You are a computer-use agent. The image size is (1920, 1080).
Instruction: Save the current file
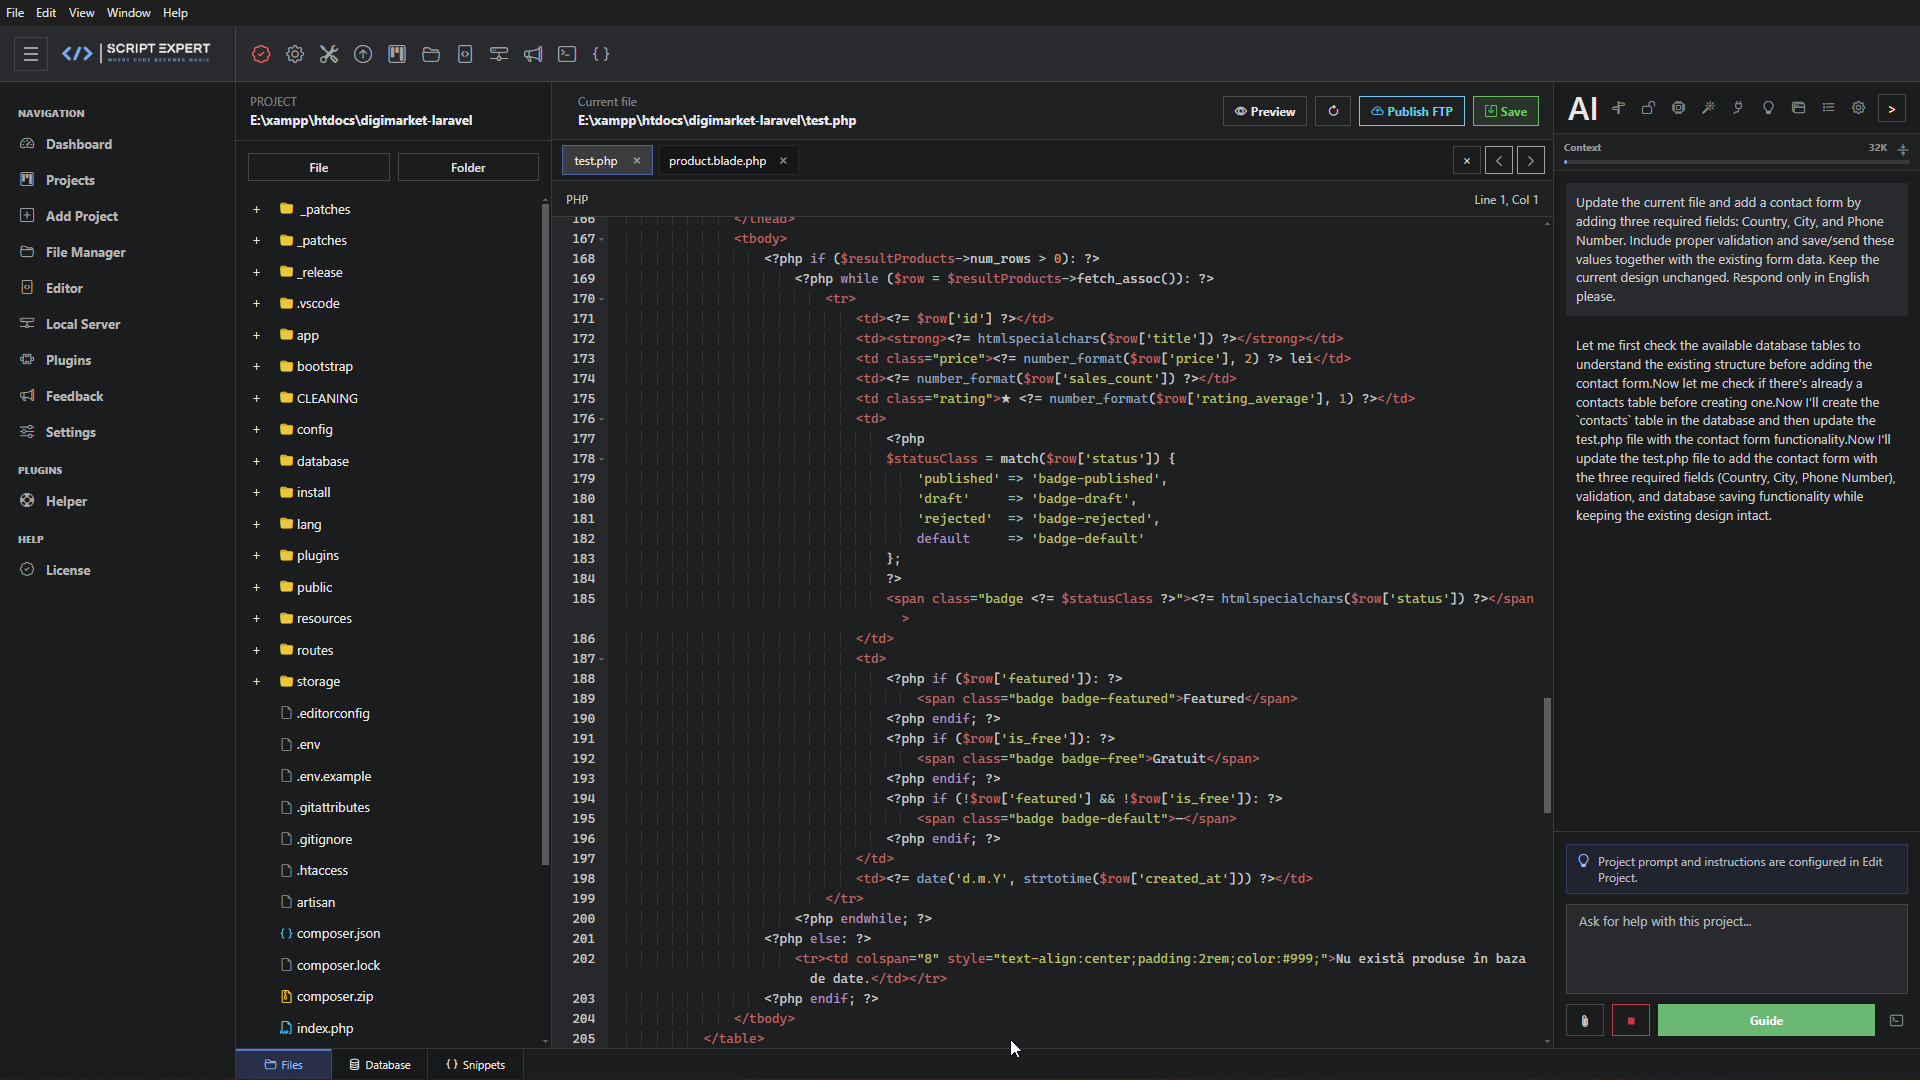click(1505, 111)
